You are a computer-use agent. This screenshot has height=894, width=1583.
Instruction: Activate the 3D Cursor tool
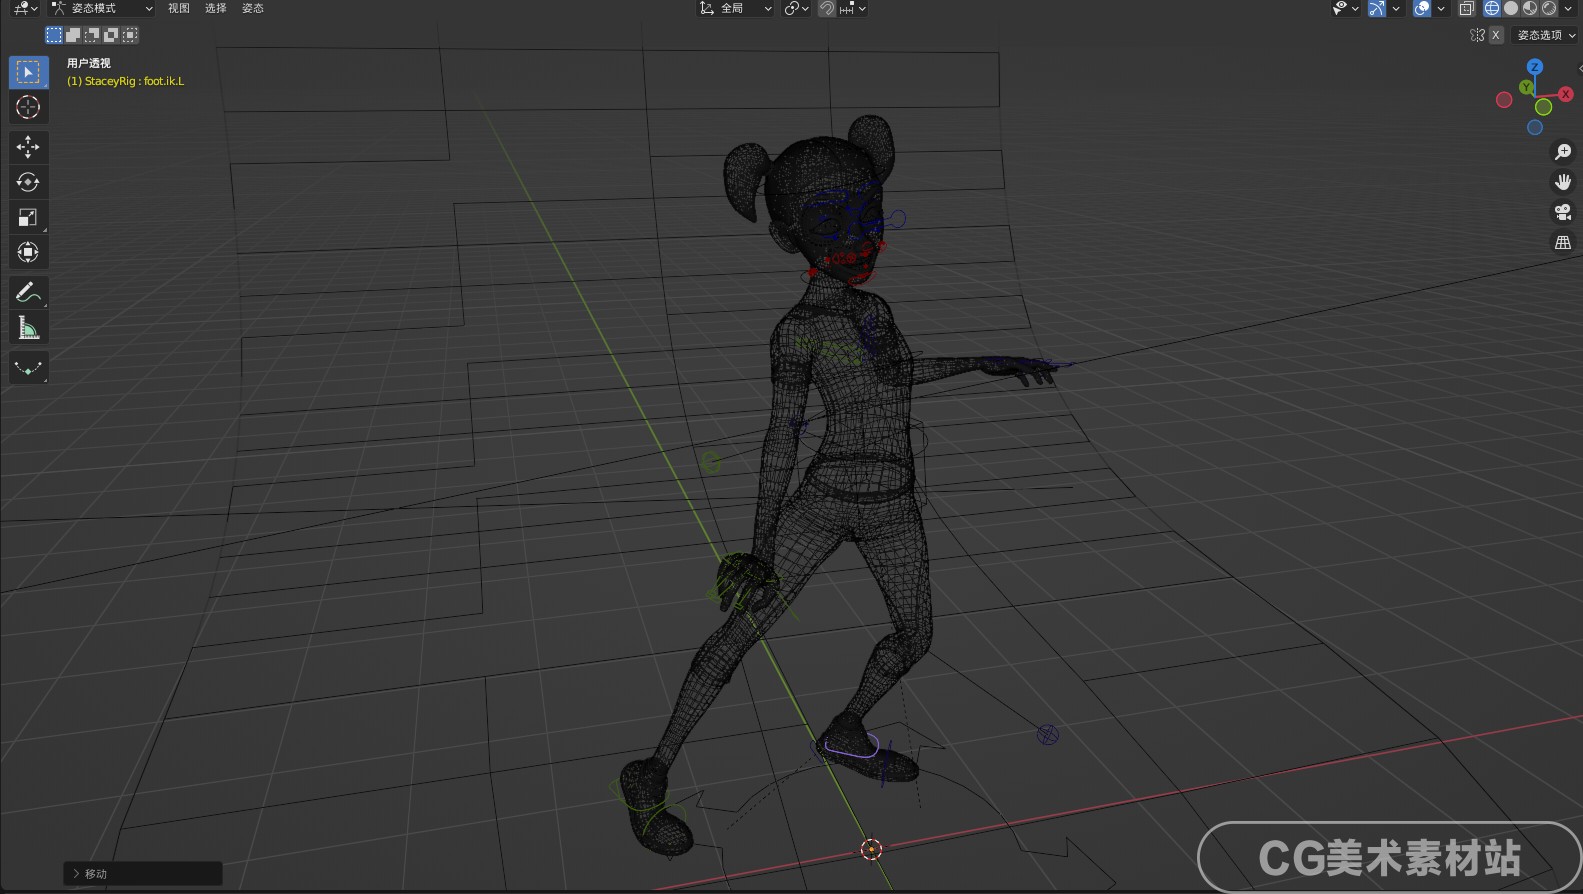click(x=28, y=107)
